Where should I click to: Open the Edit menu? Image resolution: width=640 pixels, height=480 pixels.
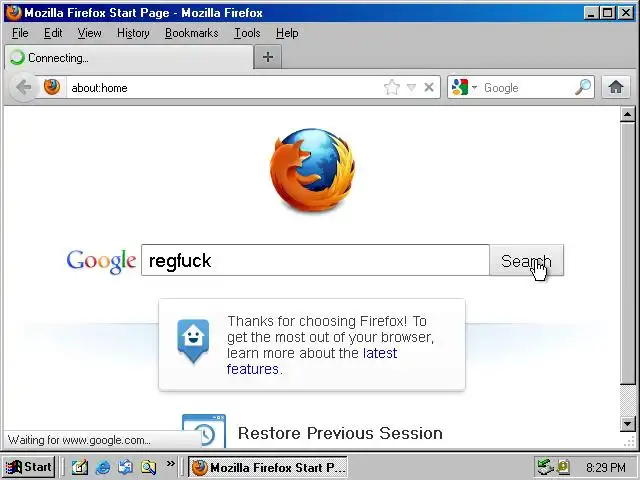[53, 33]
